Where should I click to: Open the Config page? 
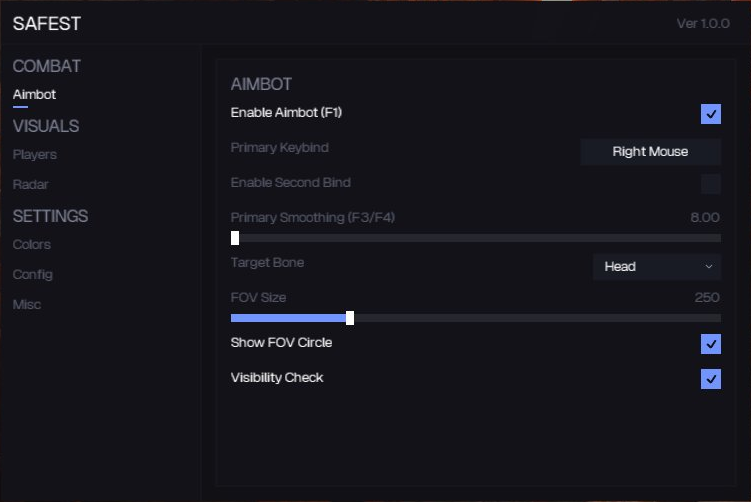(x=32, y=275)
